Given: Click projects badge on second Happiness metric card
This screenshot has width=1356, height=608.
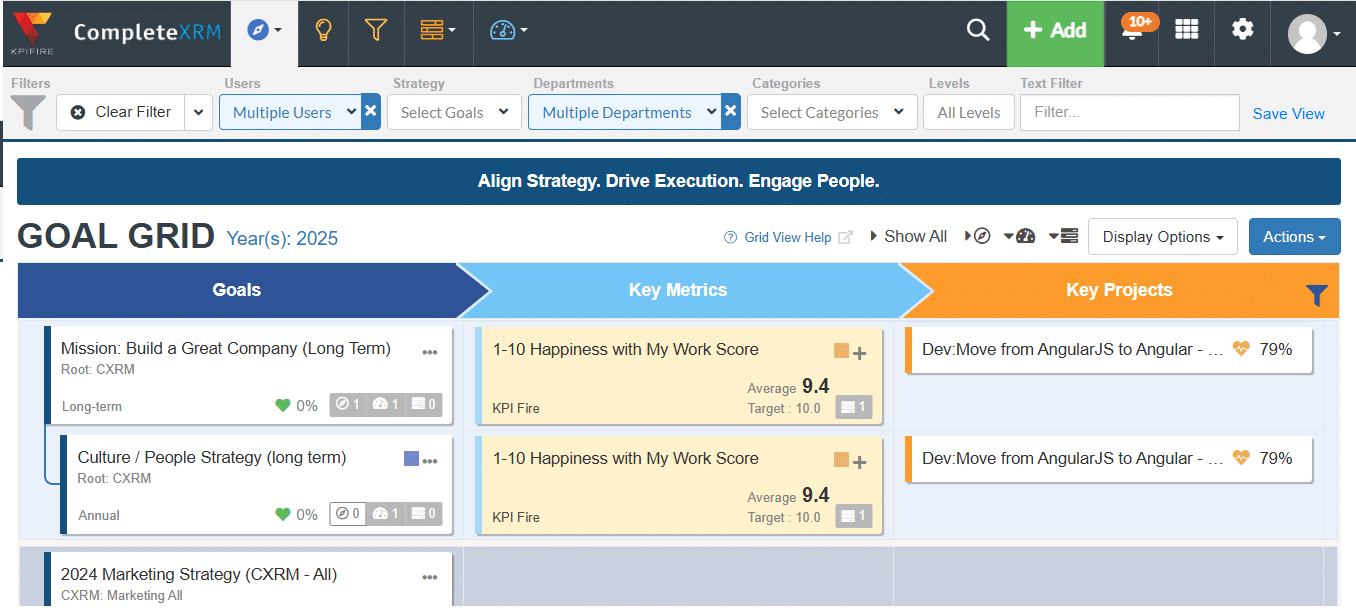Looking at the screenshot, I should pos(854,516).
